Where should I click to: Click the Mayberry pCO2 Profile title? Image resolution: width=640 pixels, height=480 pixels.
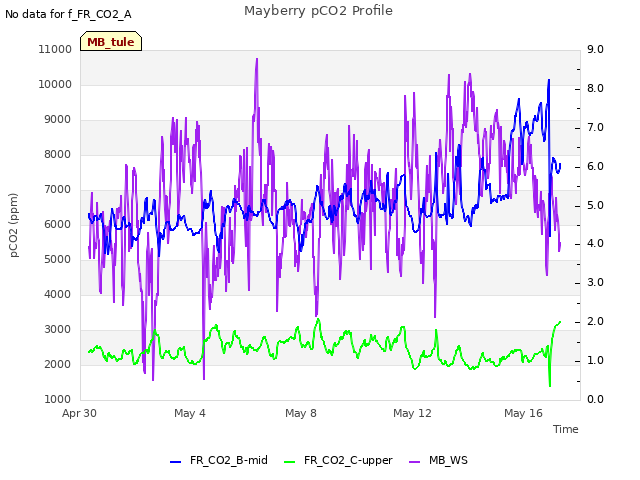point(318,11)
